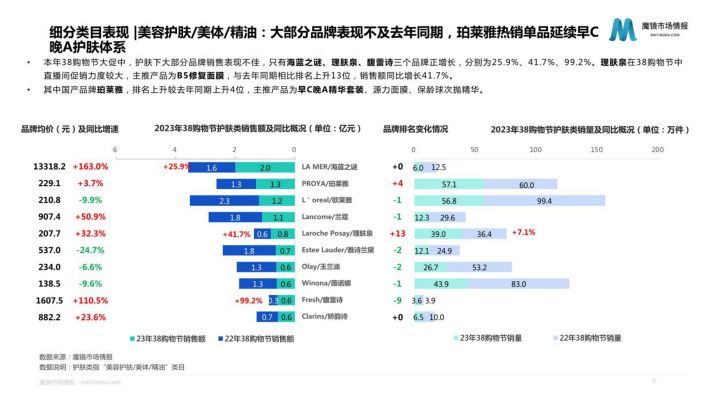The image size is (710, 399).
Task: Click the 品牌排名变化情况 column heading
Action: (415, 129)
